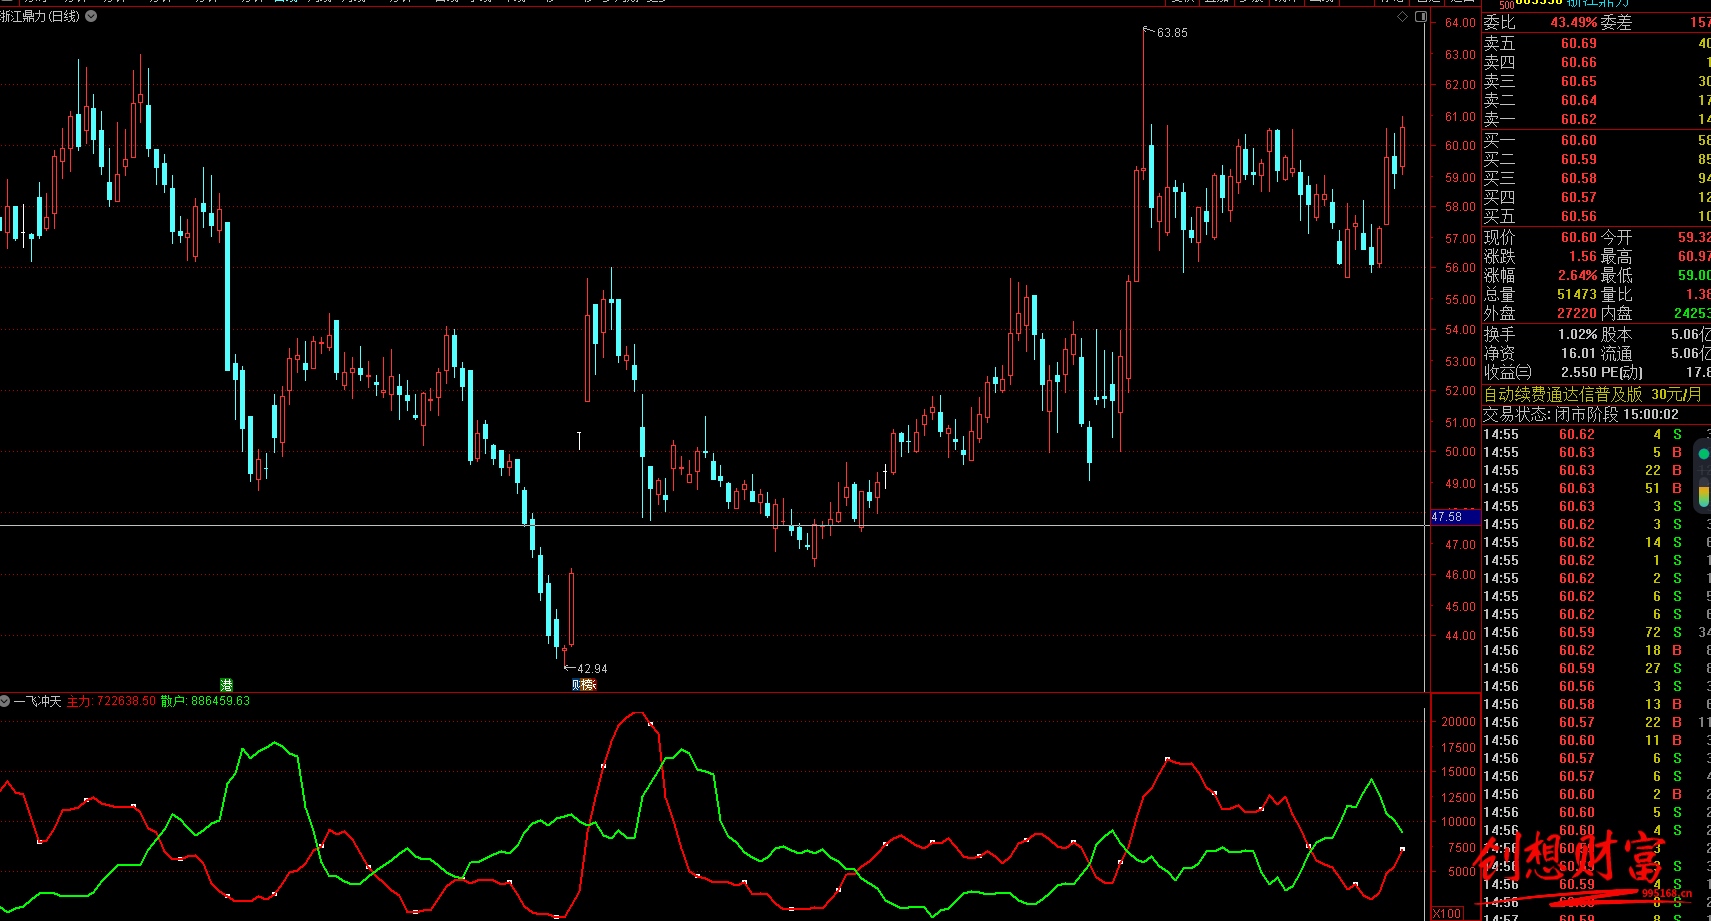This screenshot has width=1711, height=921.
Task: Click the diamond icon above price axis
Action: [x=1402, y=17]
